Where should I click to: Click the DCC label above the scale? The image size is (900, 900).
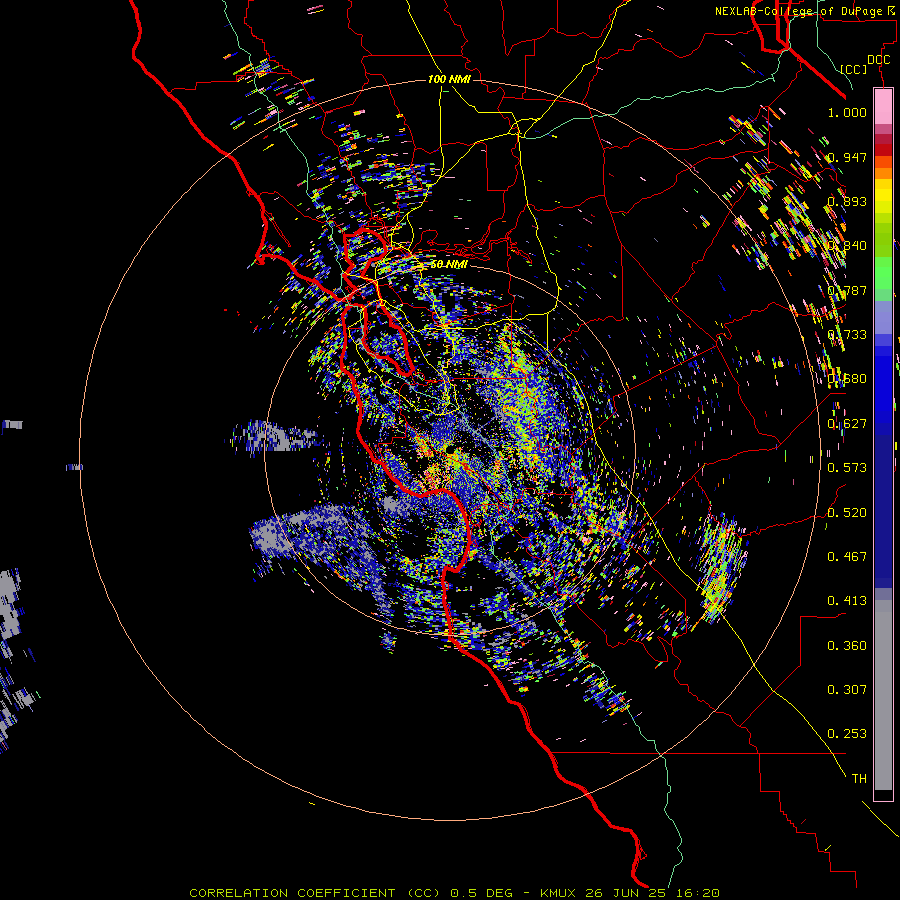[x=878, y=60]
